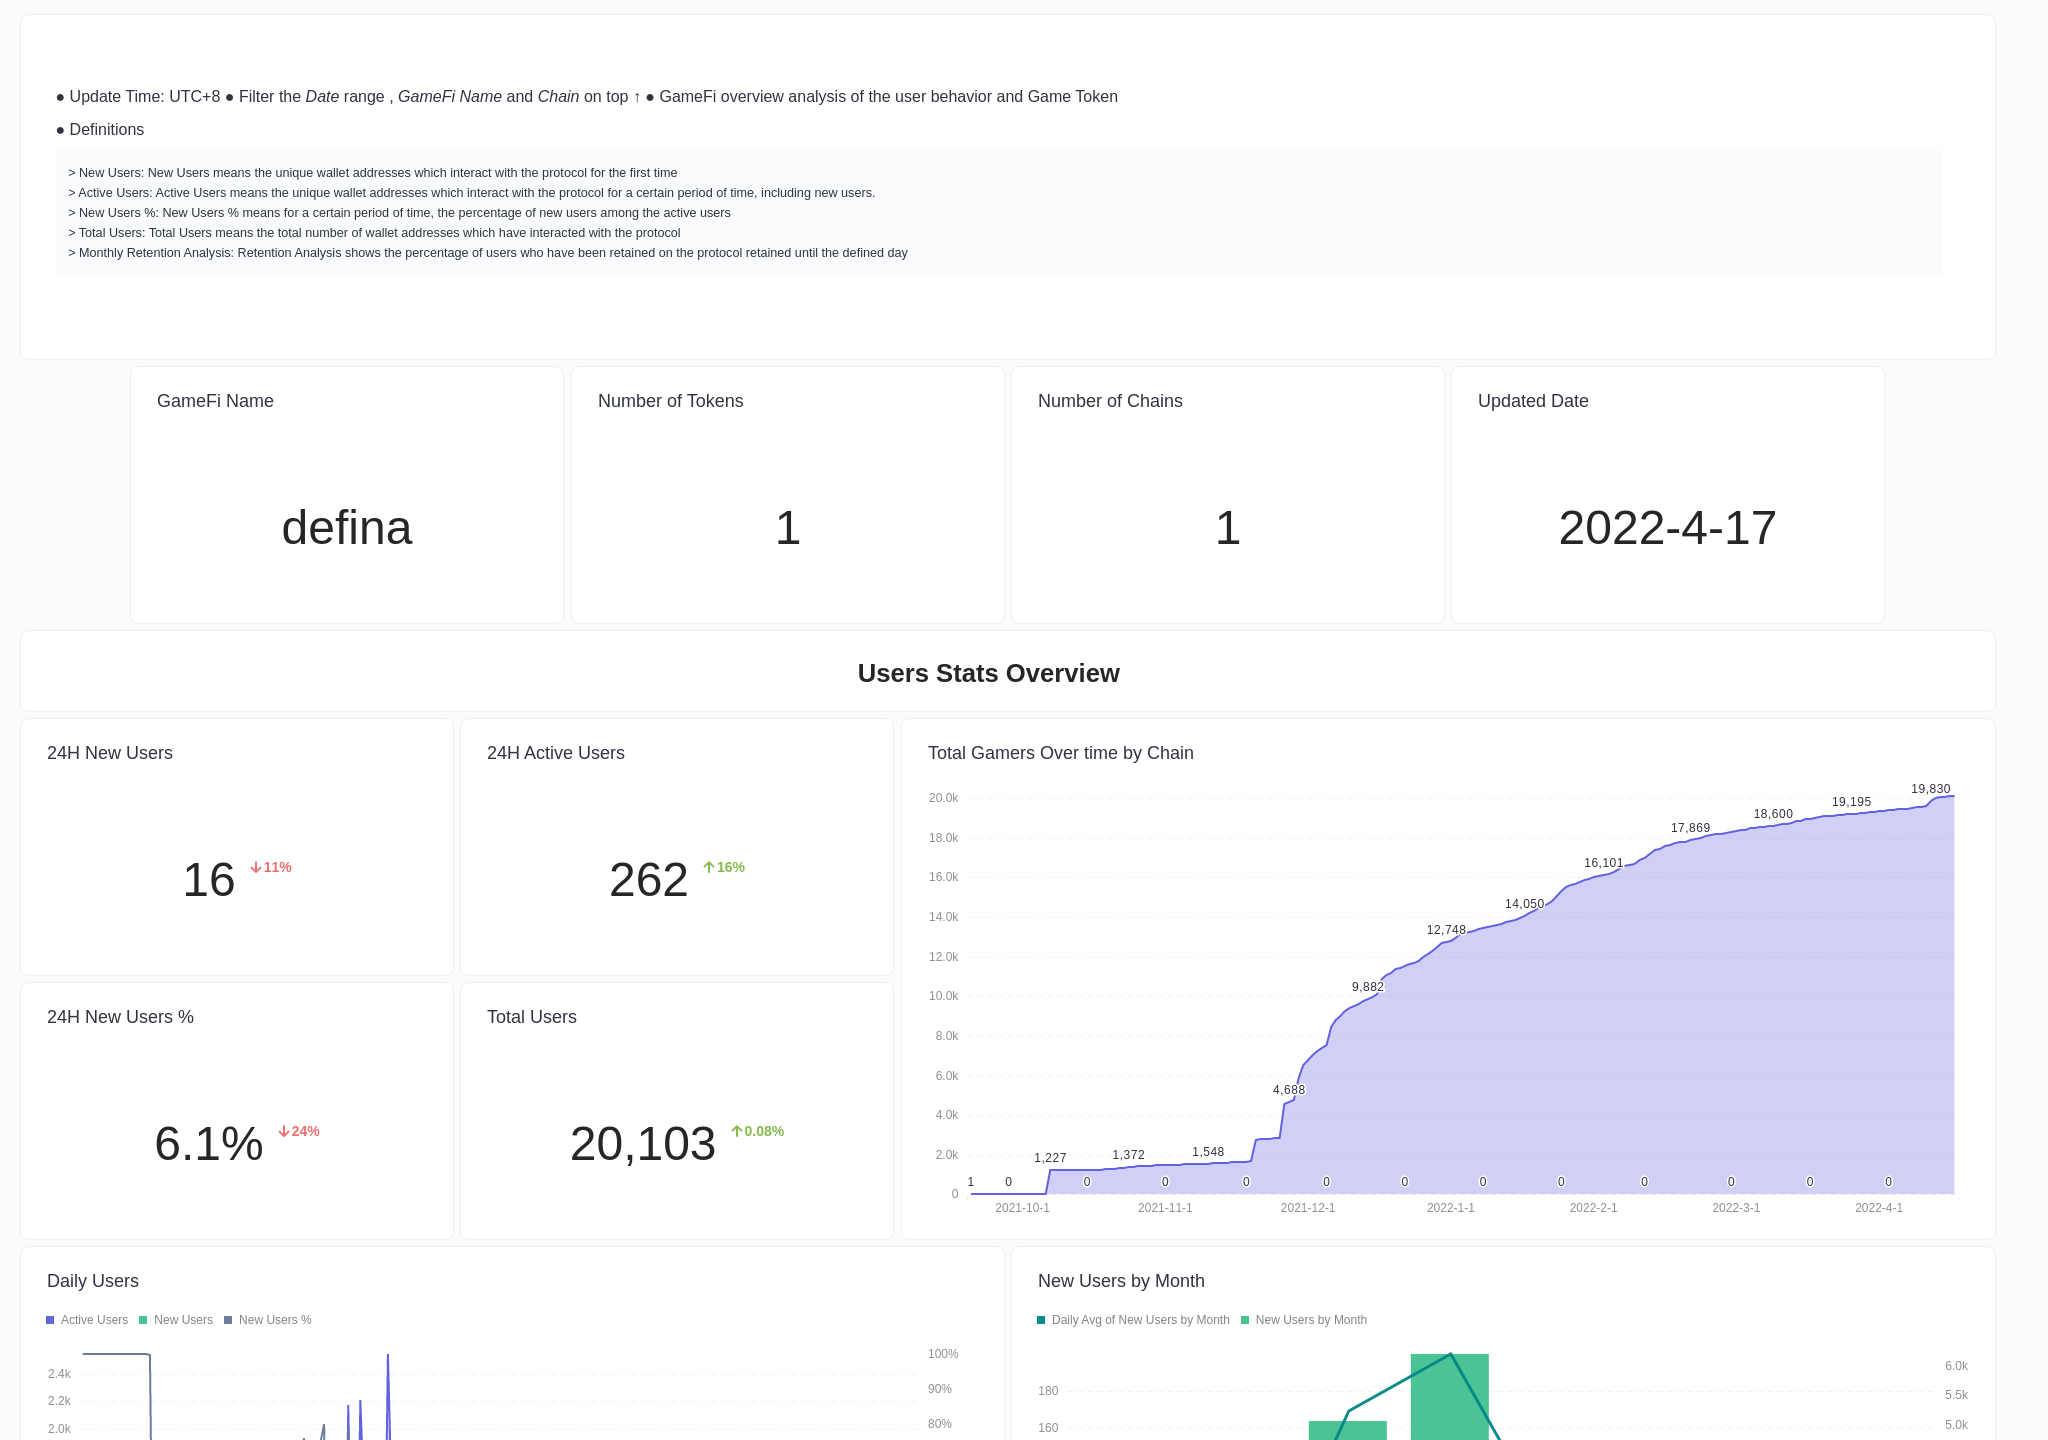The image size is (2048, 1440).
Task: Click the Monthly Retention Analysis definition line
Action: coord(488,253)
